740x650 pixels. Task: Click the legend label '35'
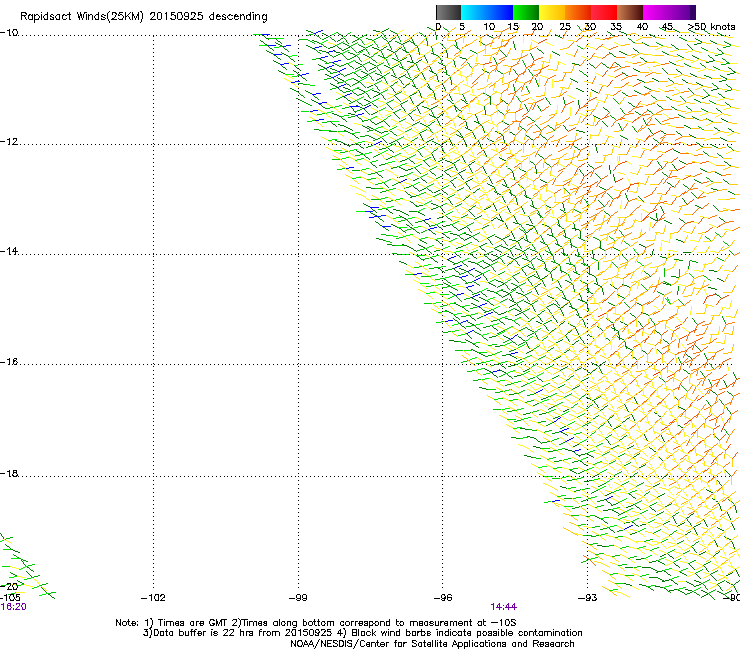(616, 27)
